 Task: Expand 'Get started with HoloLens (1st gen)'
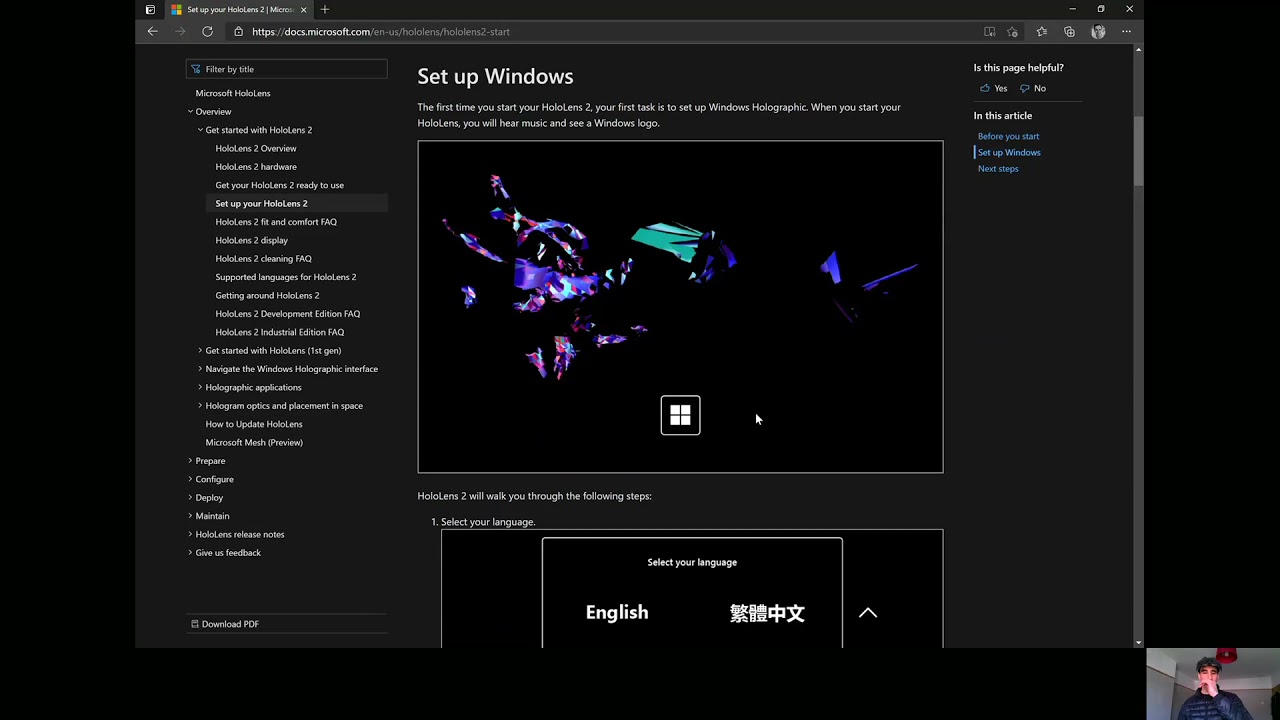[x=200, y=350]
